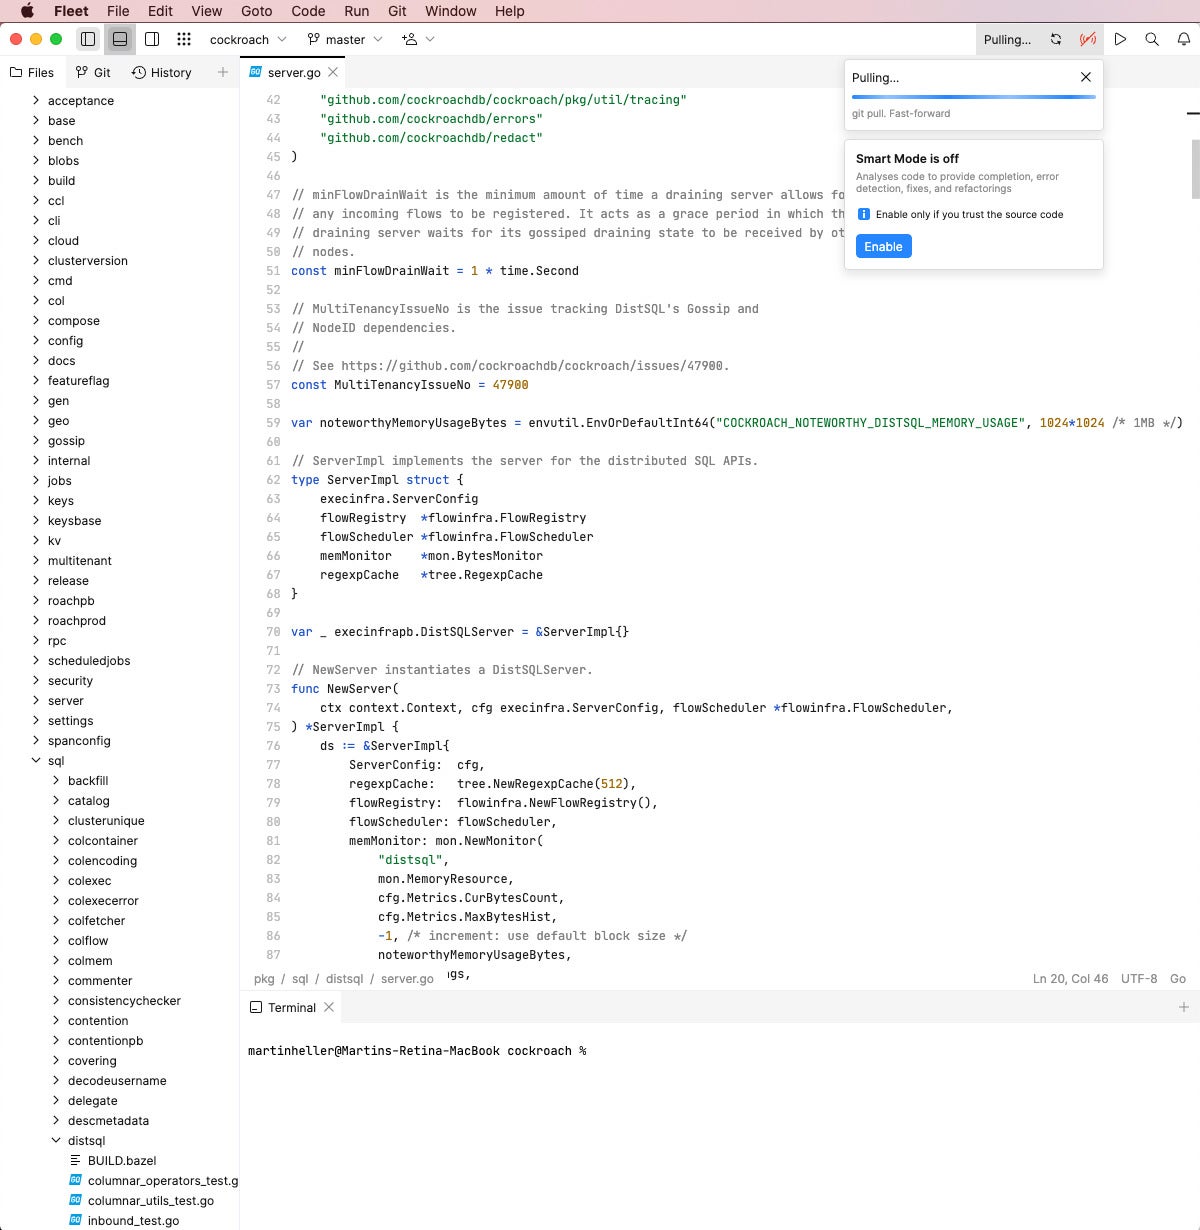
Task: Open the workspace tools grid icon
Action: 184,39
